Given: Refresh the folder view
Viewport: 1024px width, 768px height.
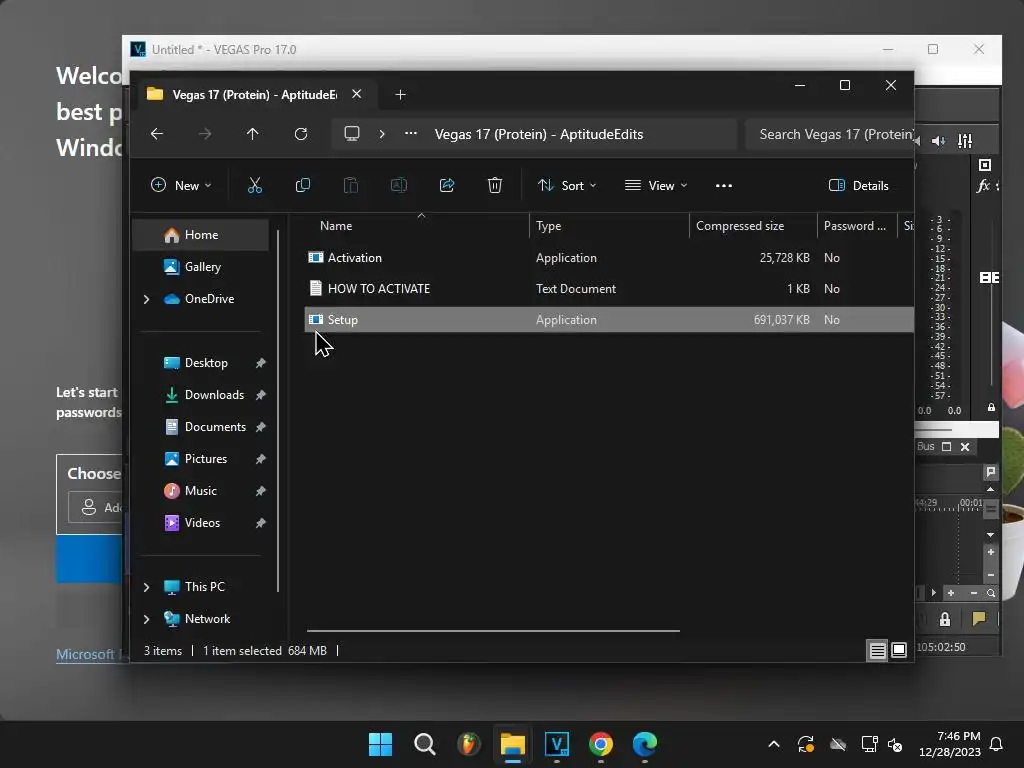Looking at the screenshot, I should click(300, 134).
